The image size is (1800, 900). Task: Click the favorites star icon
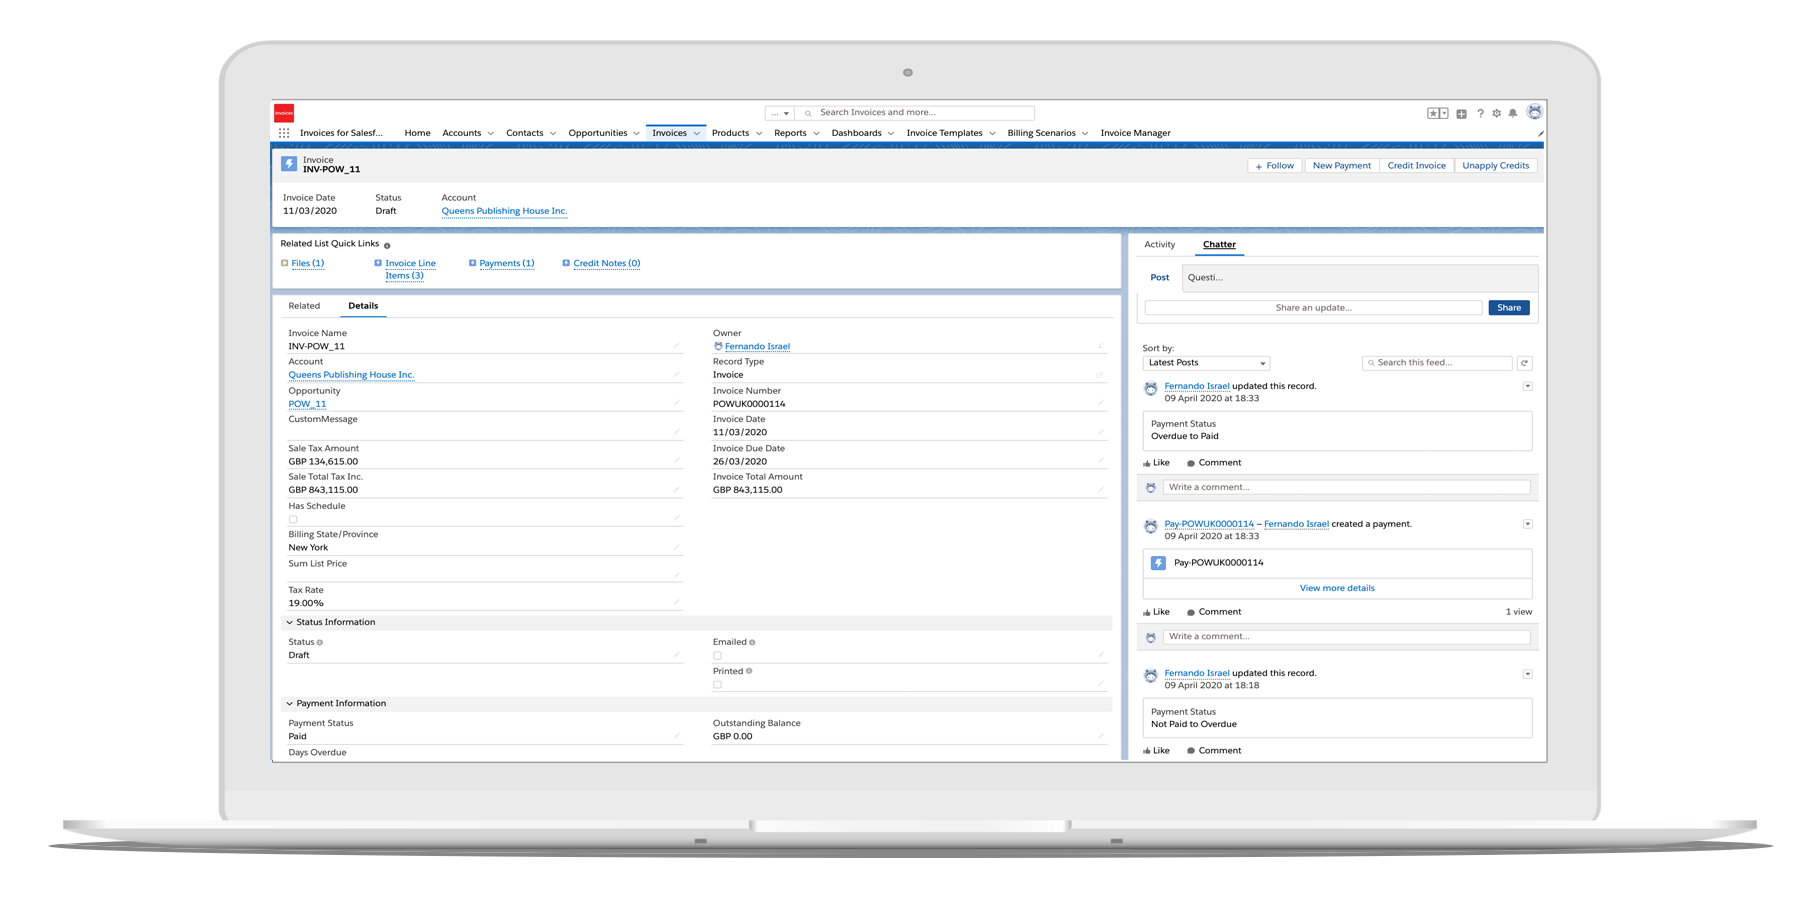[x=1434, y=114]
